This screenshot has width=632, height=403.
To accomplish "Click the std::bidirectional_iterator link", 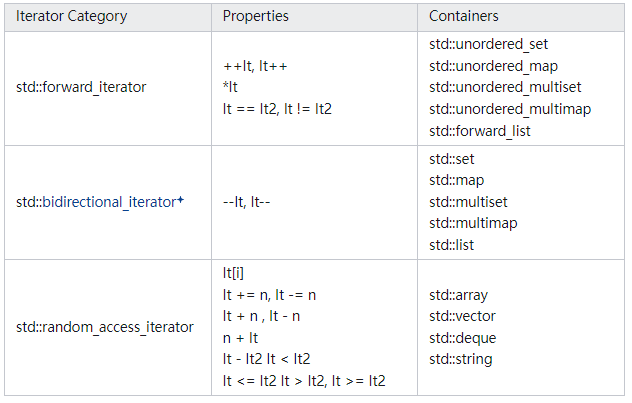I will (95, 202).
